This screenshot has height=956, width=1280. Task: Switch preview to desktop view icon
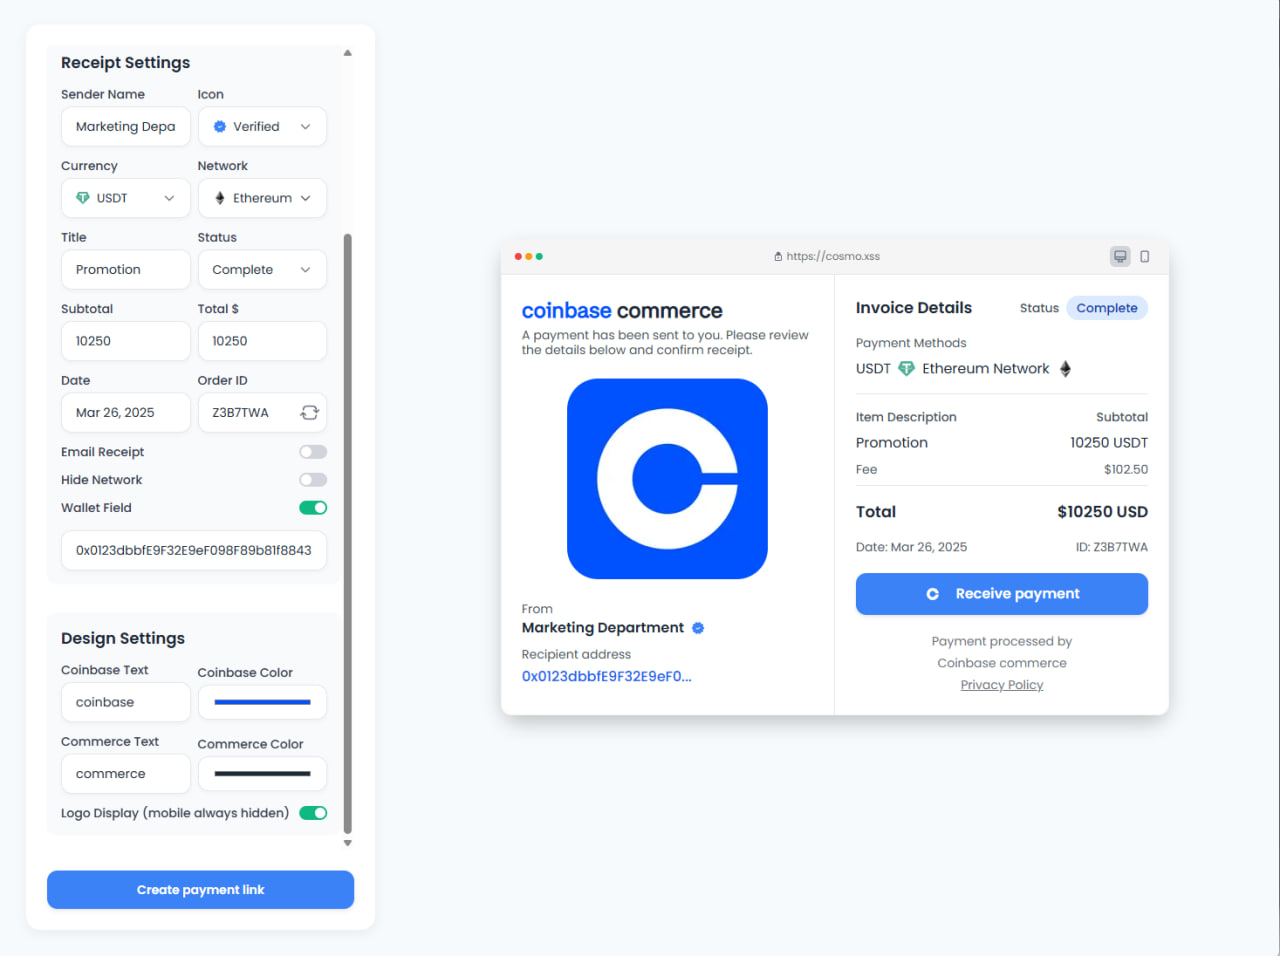point(1120,257)
